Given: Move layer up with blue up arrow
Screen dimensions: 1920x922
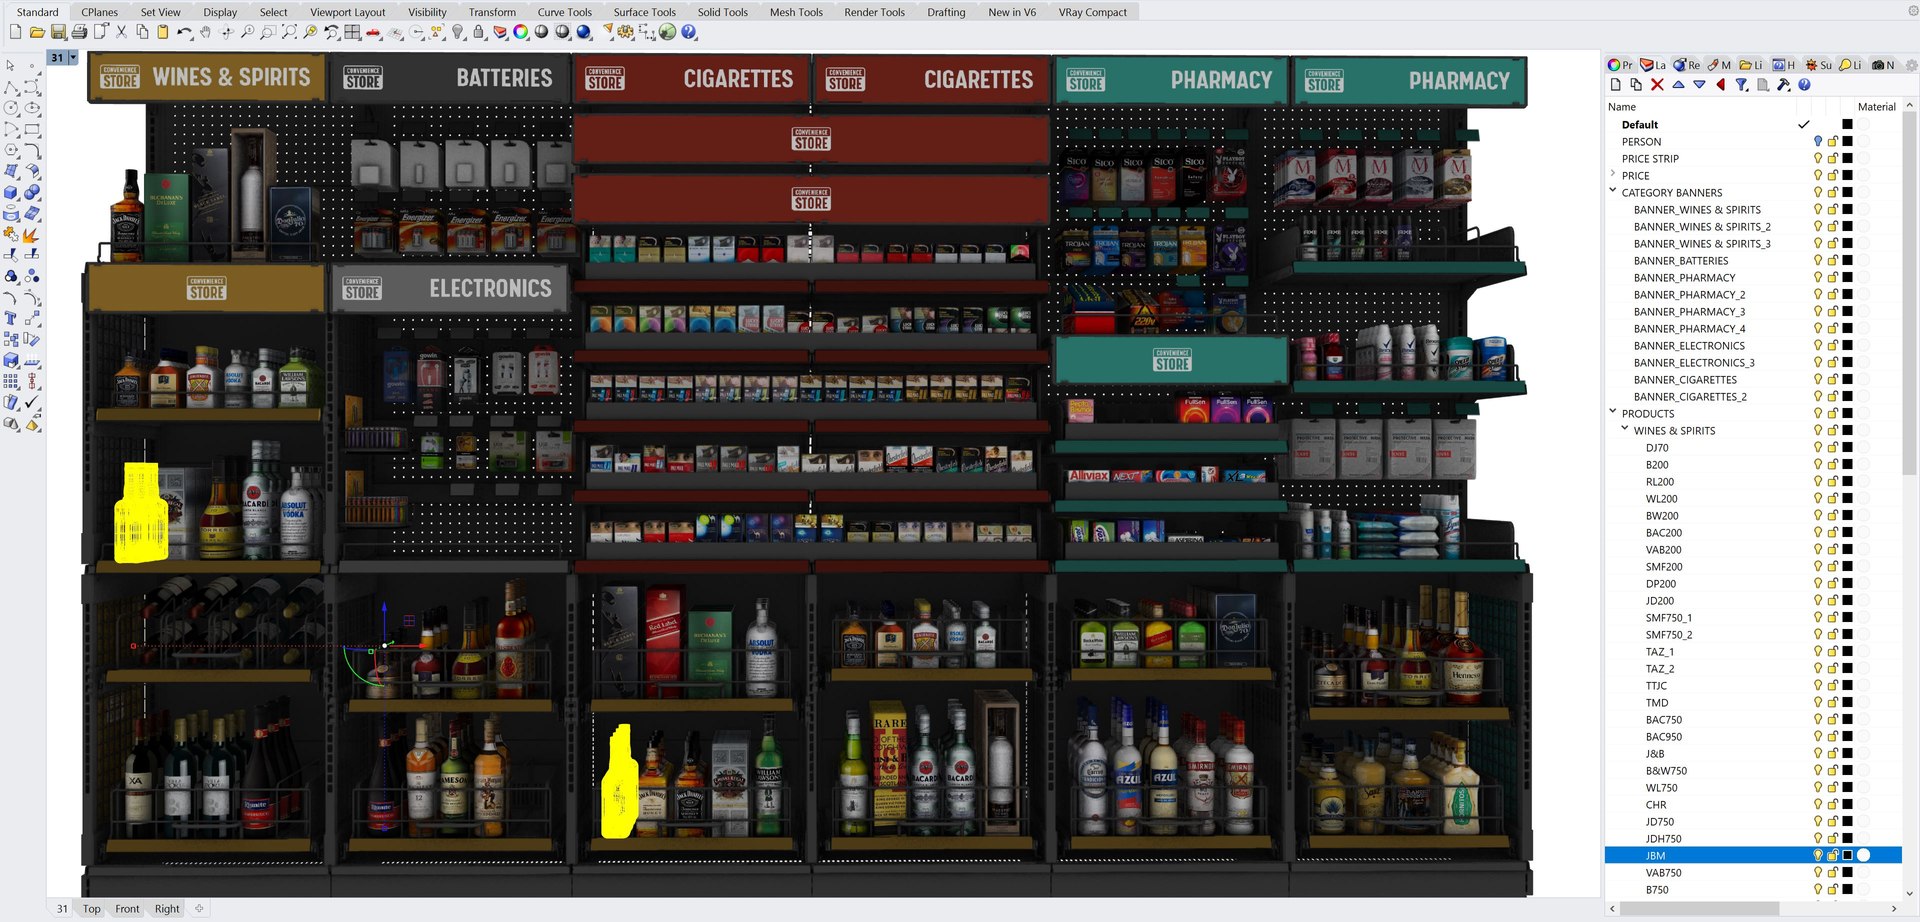Looking at the screenshot, I should click(1678, 85).
